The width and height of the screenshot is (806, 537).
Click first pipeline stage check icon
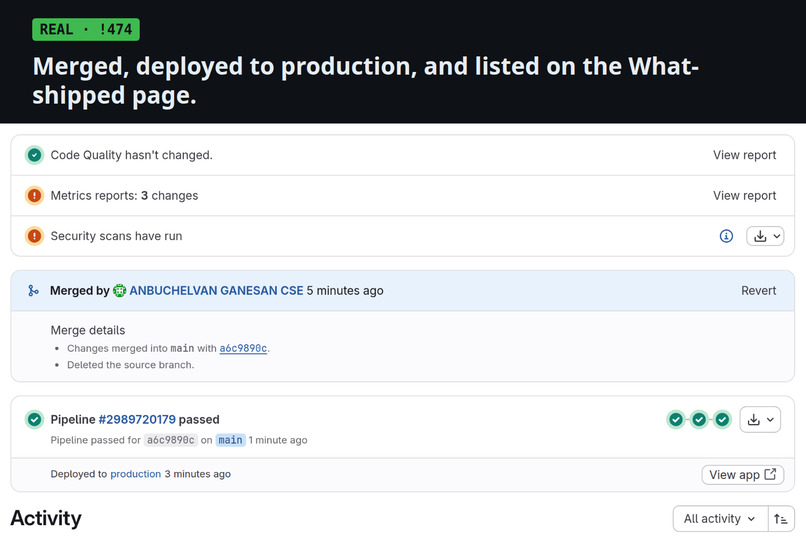click(x=676, y=419)
